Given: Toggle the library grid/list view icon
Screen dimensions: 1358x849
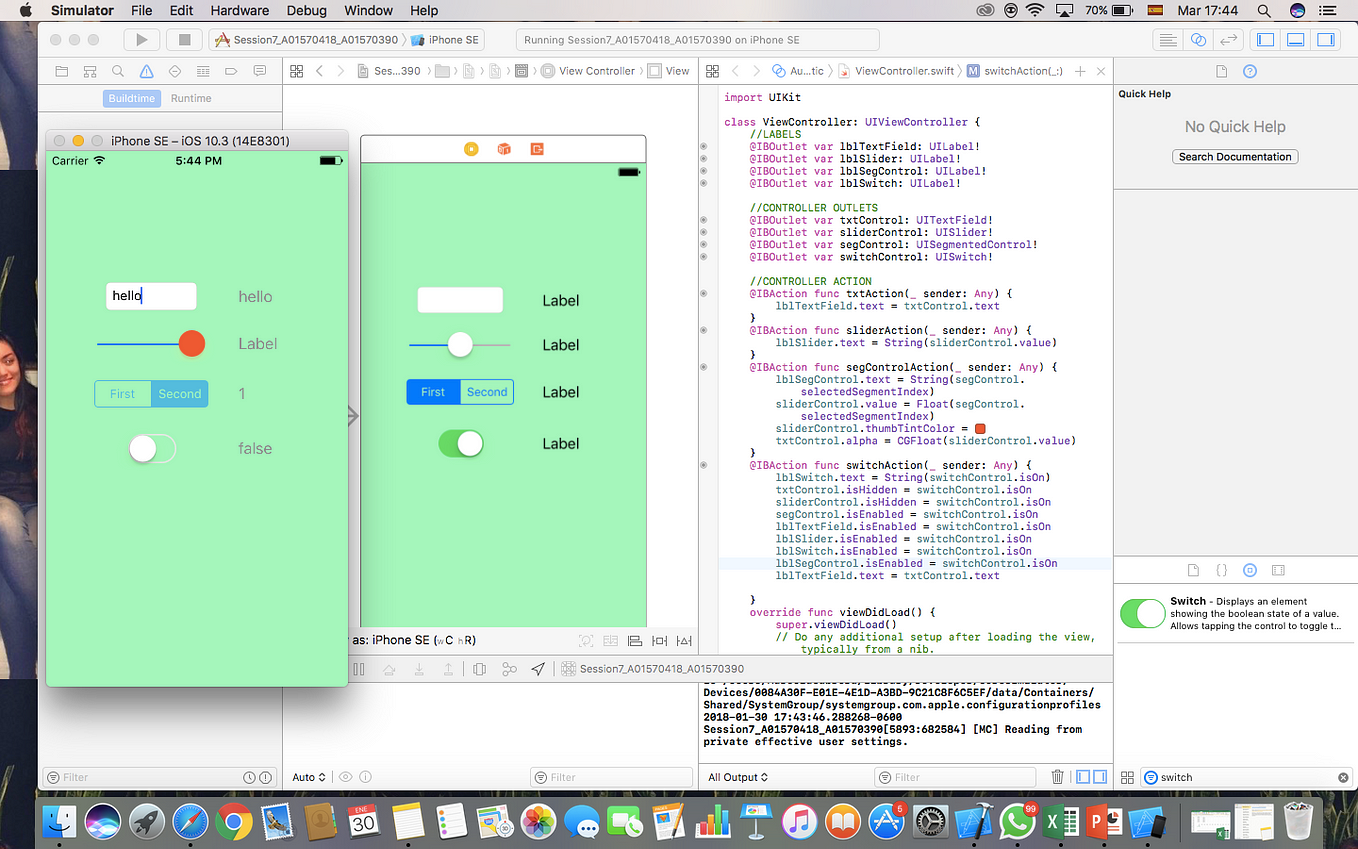Looking at the screenshot, I should 1127,777.
